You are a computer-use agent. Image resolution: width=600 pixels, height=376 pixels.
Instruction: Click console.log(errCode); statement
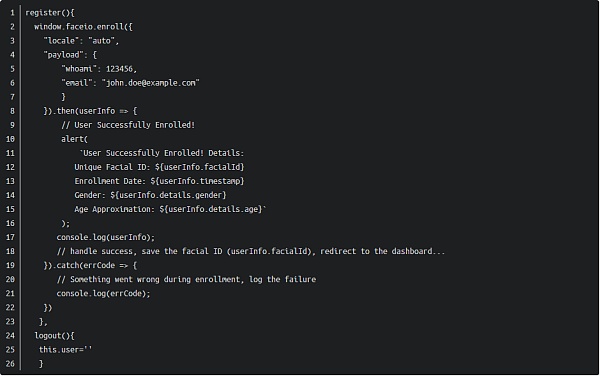103,294
